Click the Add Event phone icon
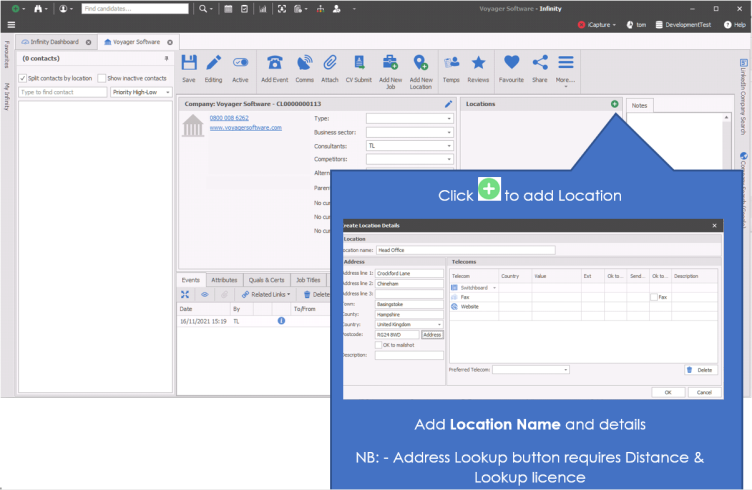The image size is (752, 490). point(274,66)
